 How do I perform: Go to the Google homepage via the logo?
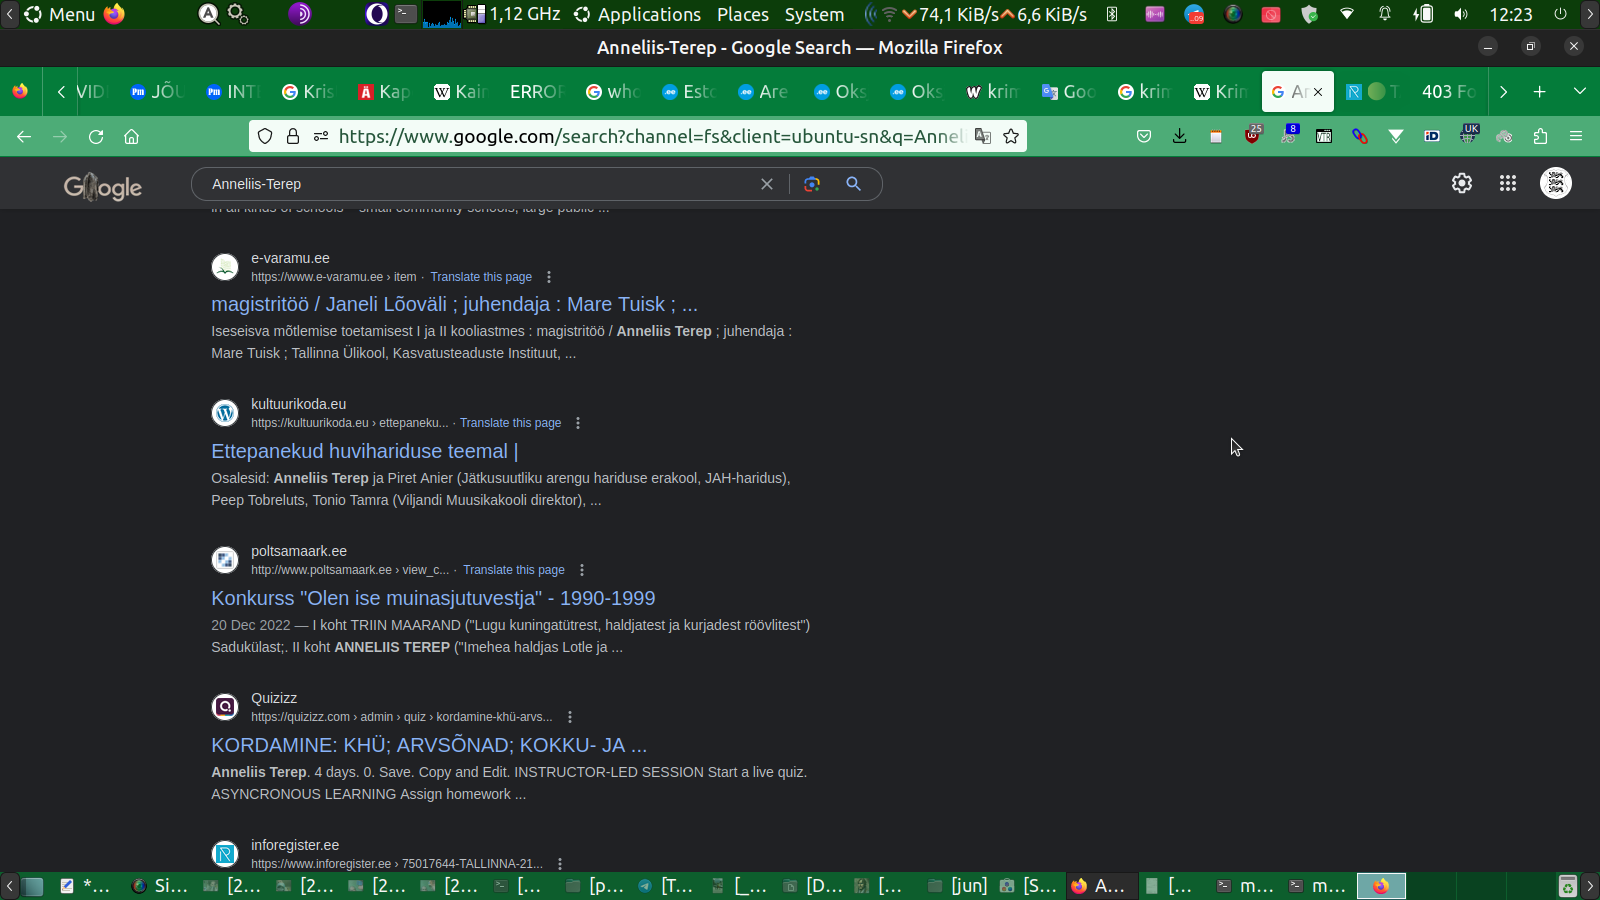103,186
